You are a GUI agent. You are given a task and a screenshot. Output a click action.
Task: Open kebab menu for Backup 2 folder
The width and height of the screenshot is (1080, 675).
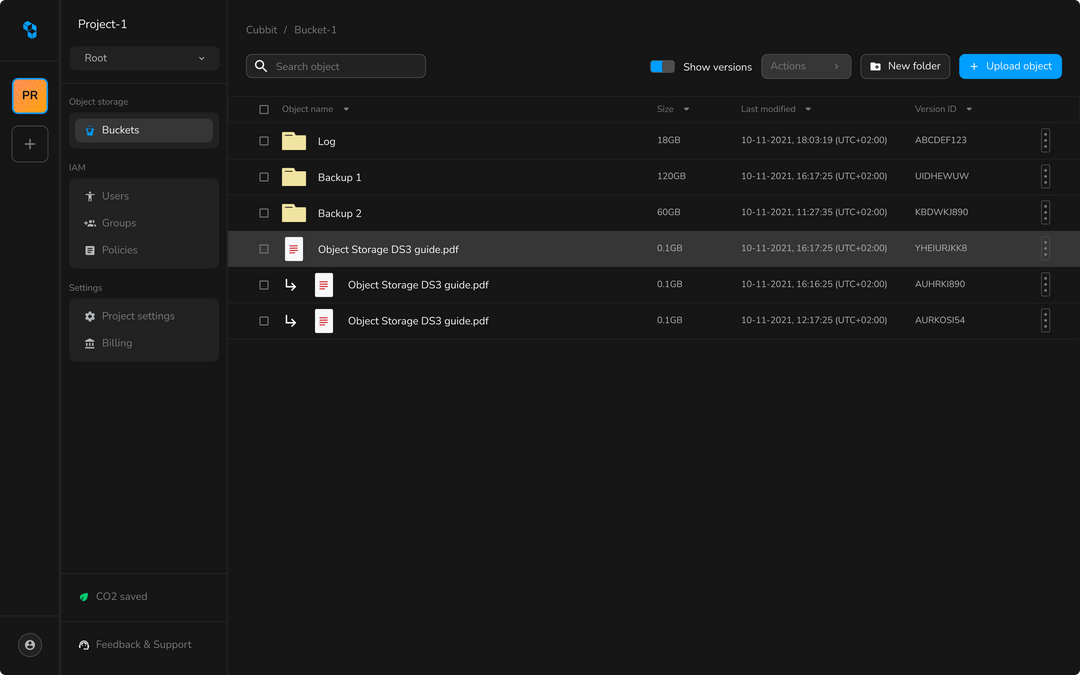[1045, 213]
